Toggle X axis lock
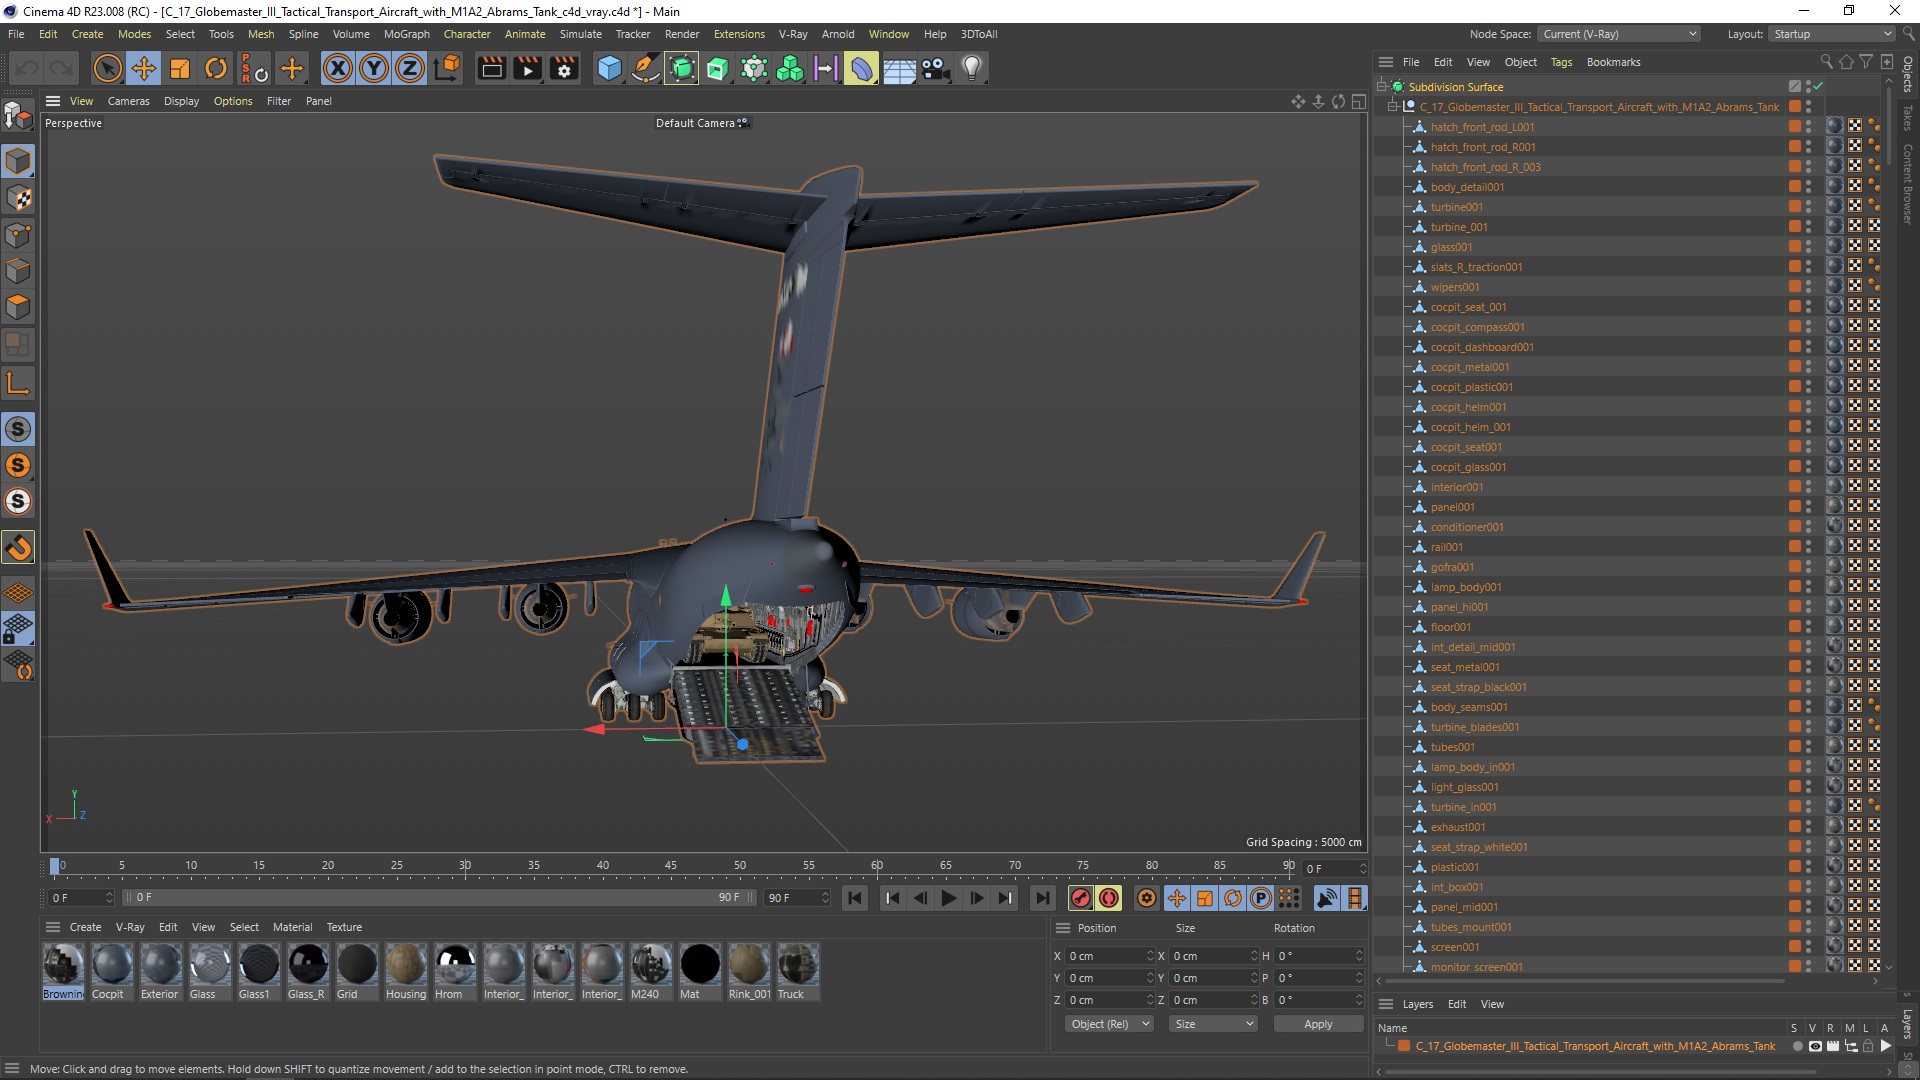This screenshot has height=1080, width=1920. tap(338, 68)
